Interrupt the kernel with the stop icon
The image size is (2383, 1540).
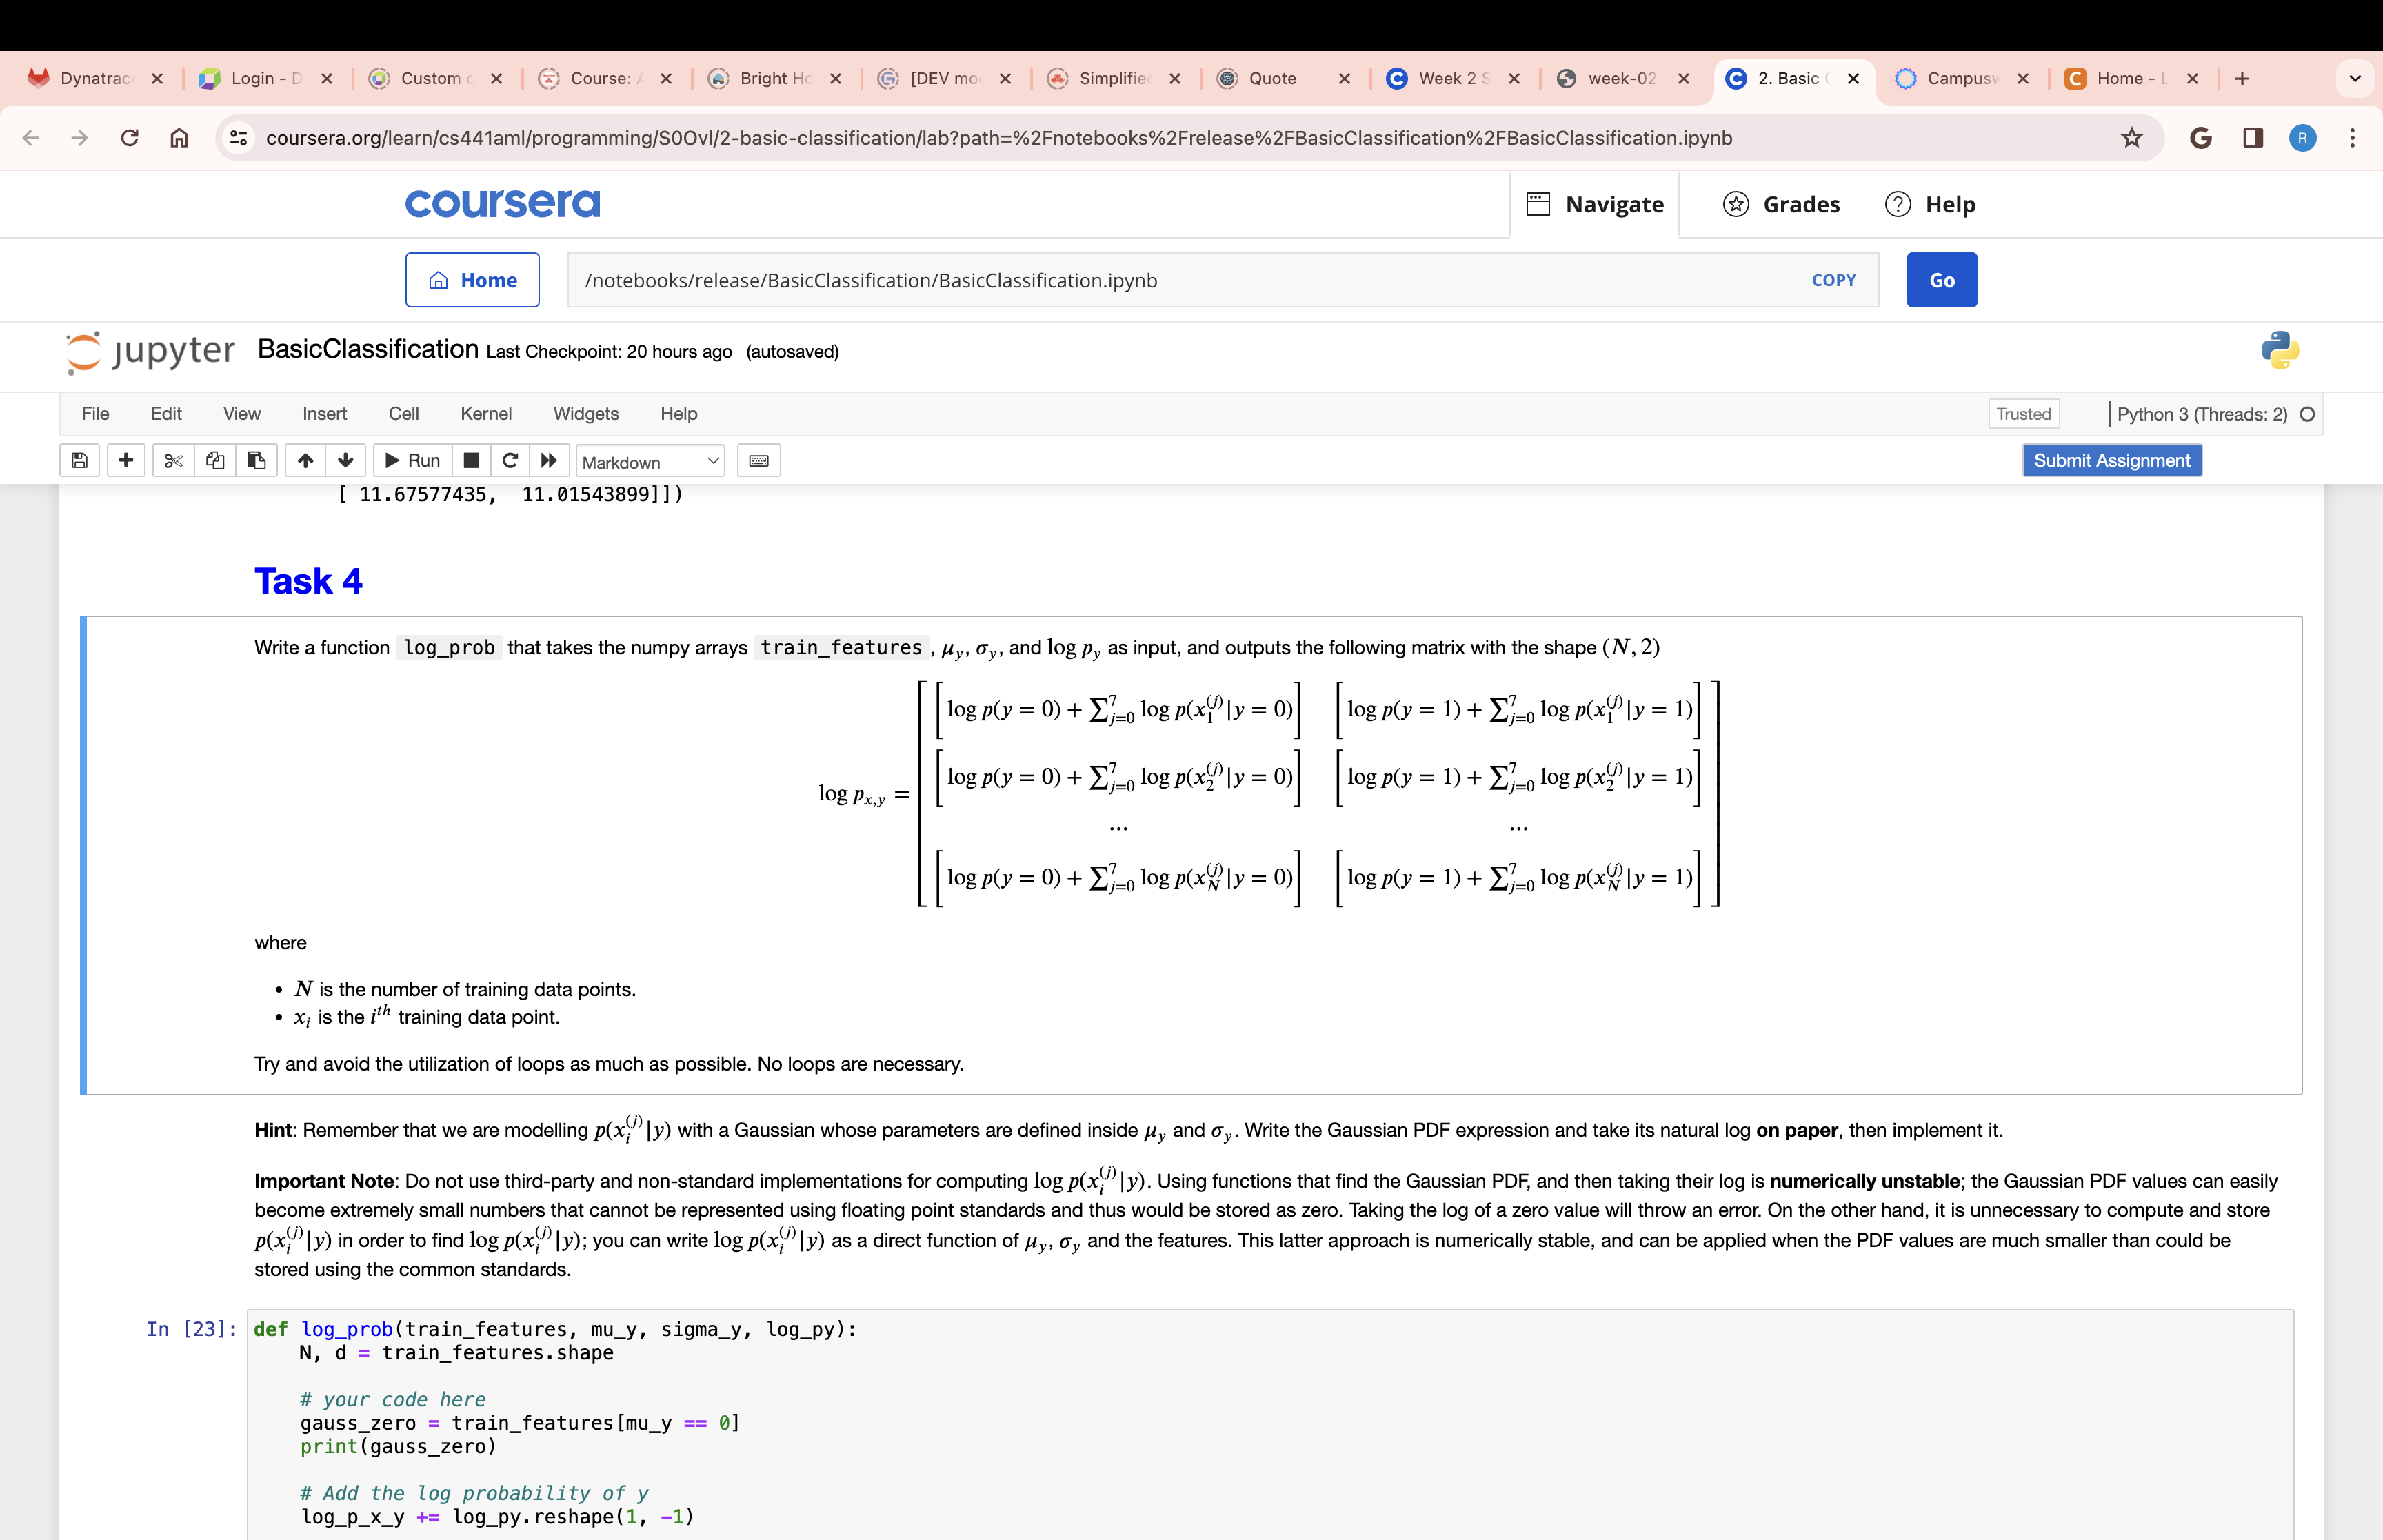tap(471, 460)
